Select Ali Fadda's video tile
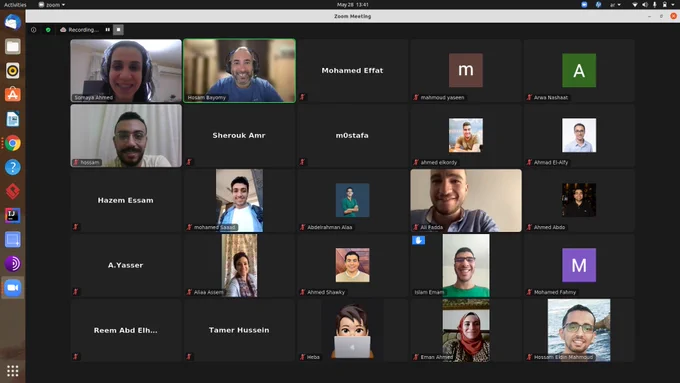 (466, 200)
